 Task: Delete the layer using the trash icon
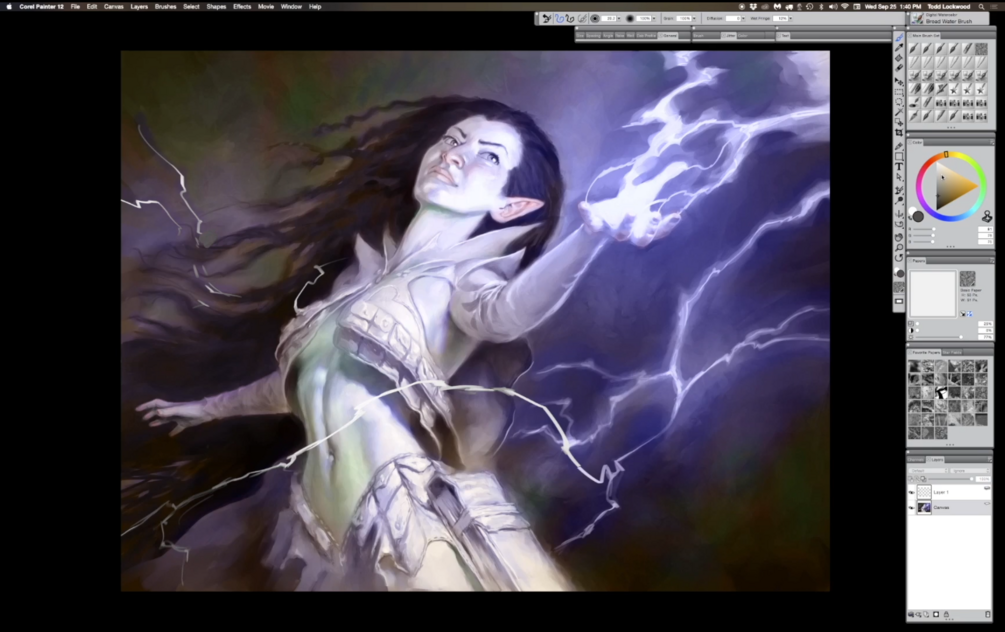988,614
